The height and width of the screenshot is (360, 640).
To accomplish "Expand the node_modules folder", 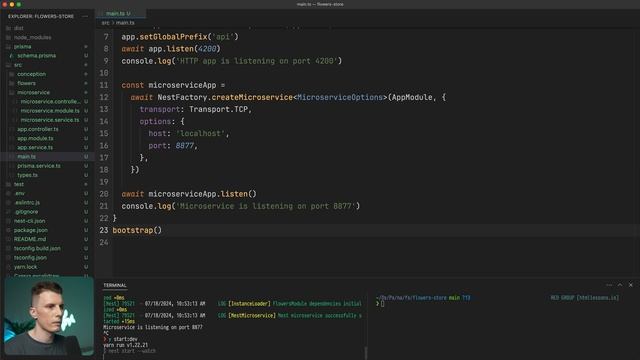I will (x=33, y=37).
